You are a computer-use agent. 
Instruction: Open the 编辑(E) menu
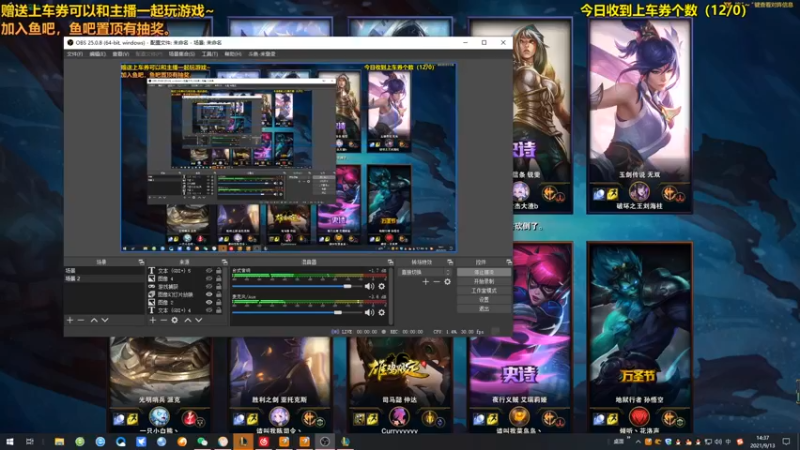pos(97,54)
